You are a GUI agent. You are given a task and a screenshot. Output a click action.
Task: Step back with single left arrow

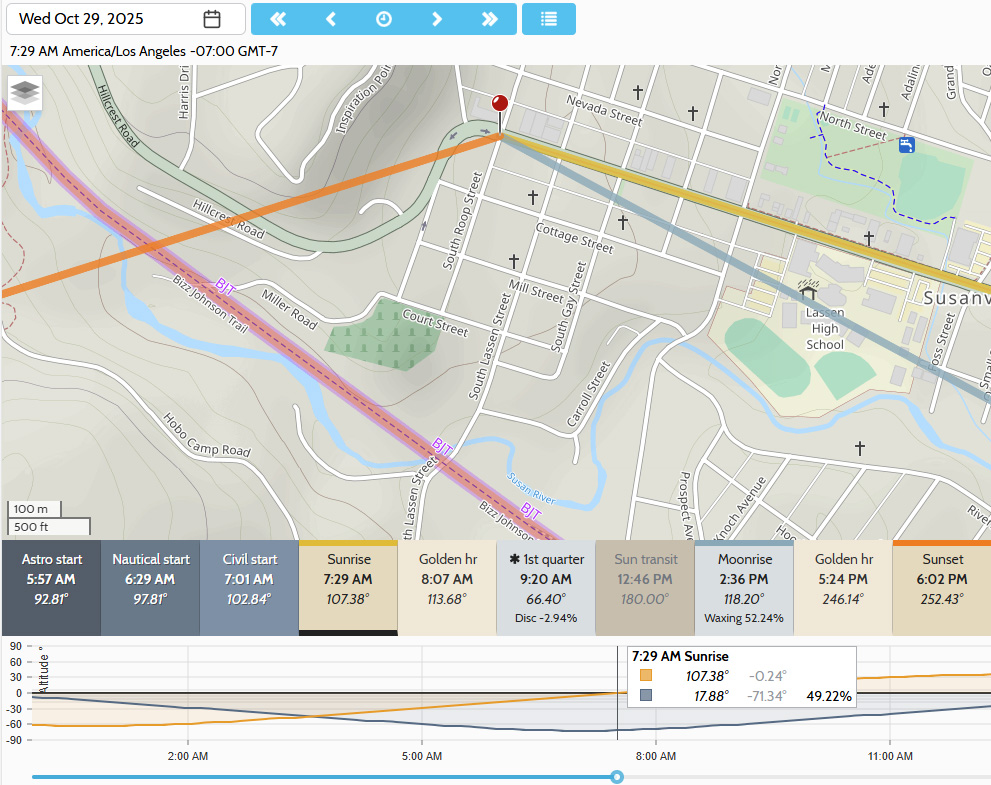pos(331,19)
